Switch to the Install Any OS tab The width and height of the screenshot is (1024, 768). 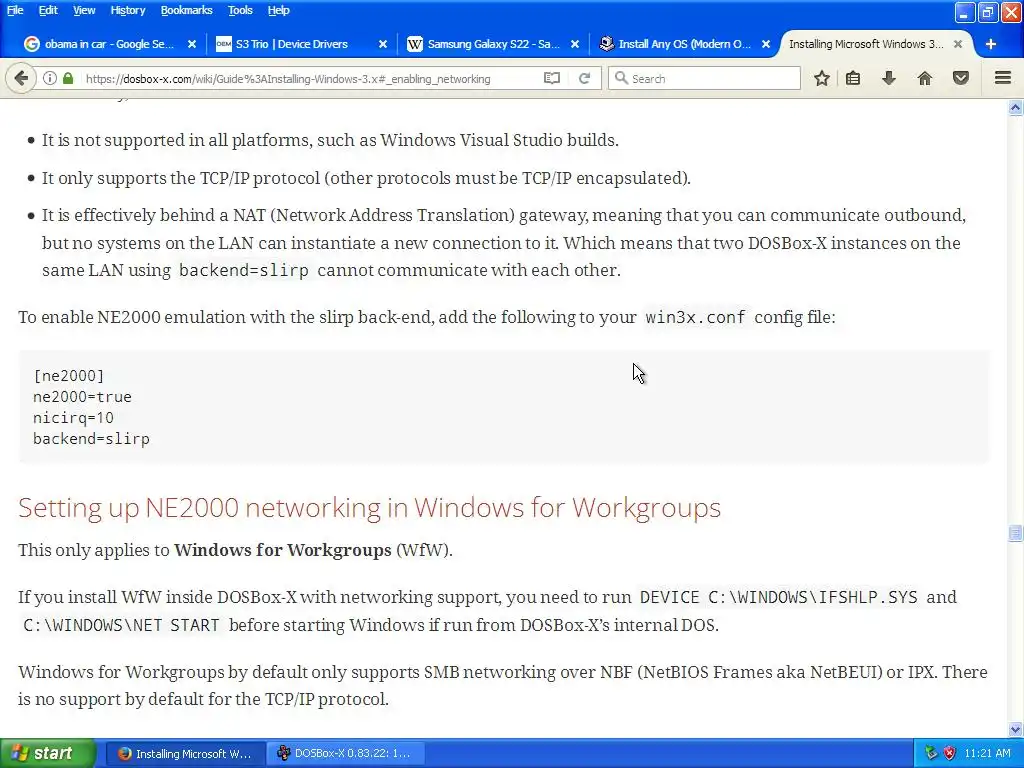pos(684,44)
